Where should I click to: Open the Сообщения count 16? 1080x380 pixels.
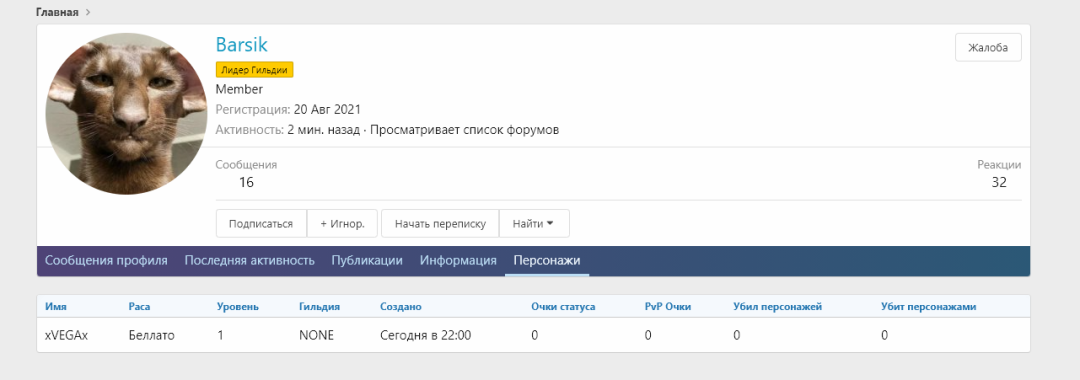click(x=246, y=182)
